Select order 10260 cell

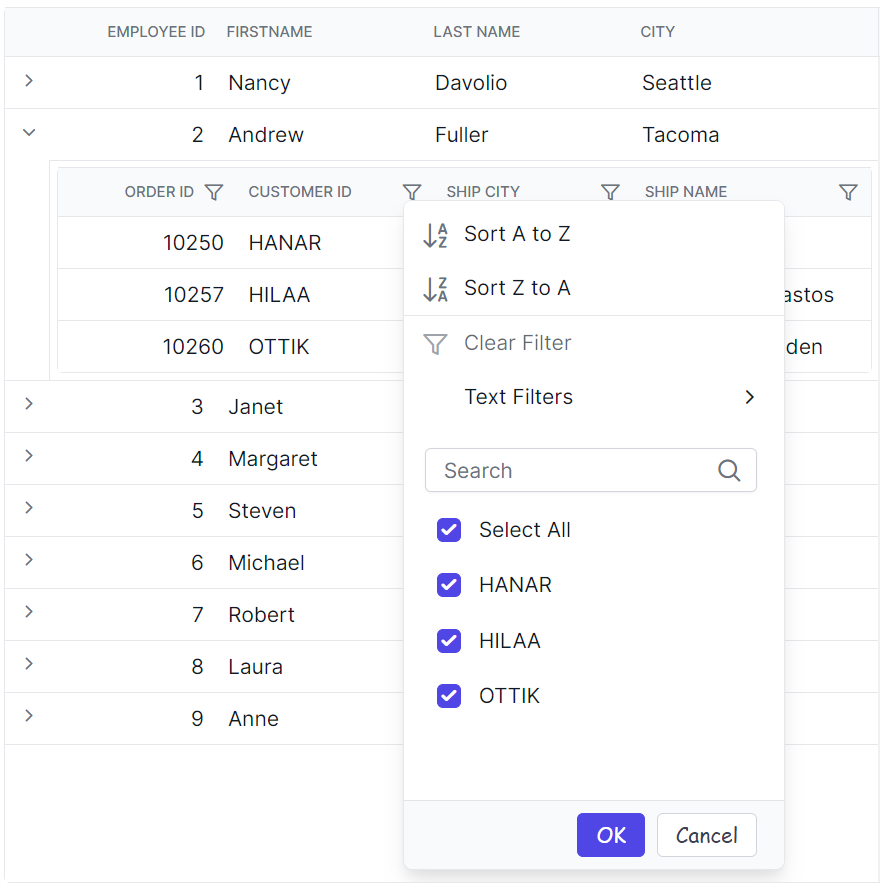[x=193, y=347]
